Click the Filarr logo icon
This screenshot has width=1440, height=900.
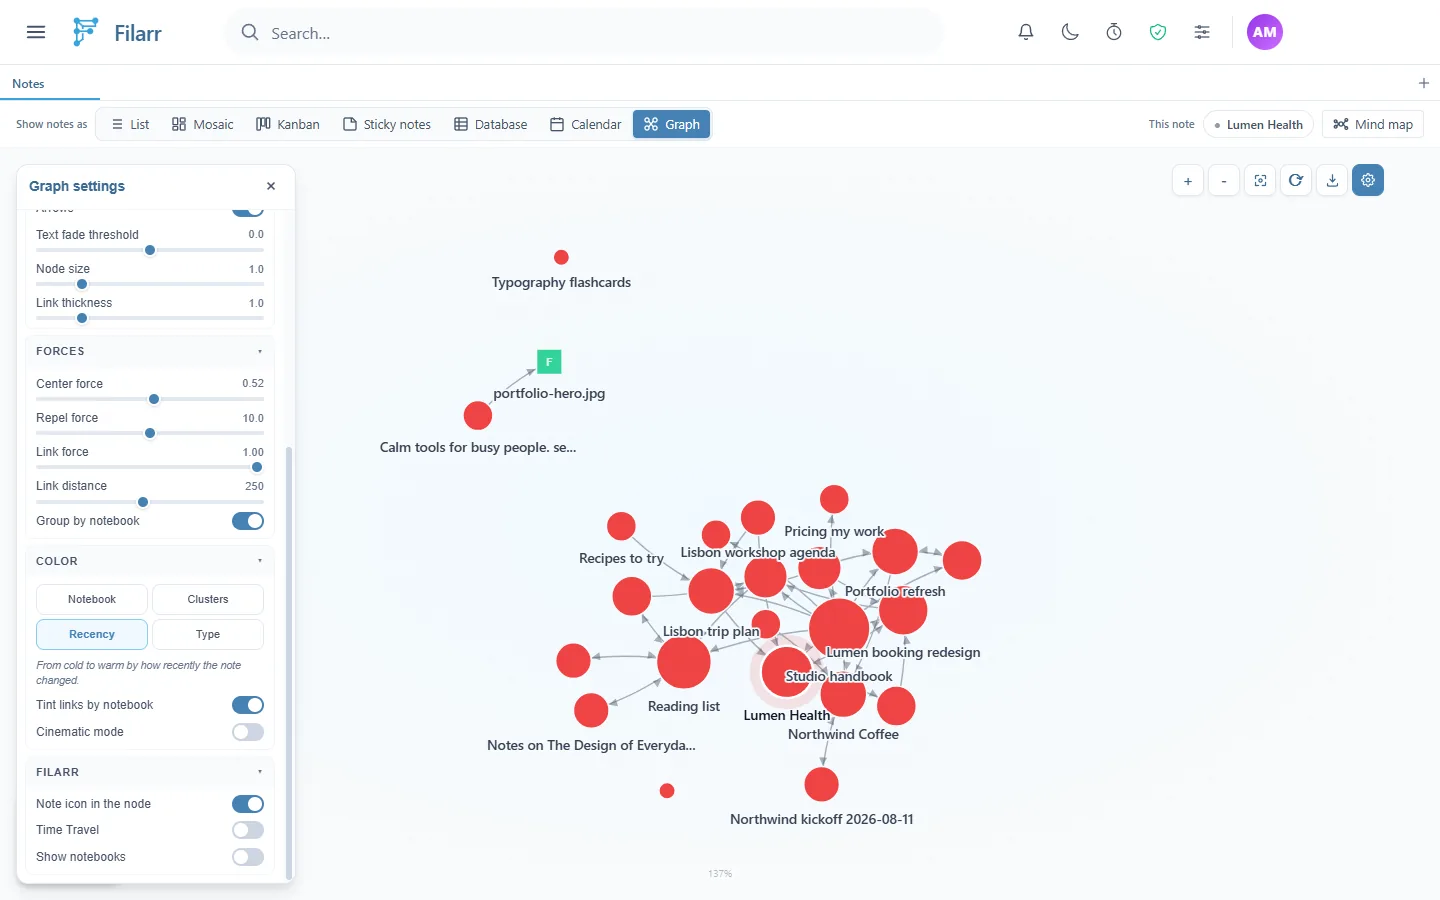tap(86, 32)
